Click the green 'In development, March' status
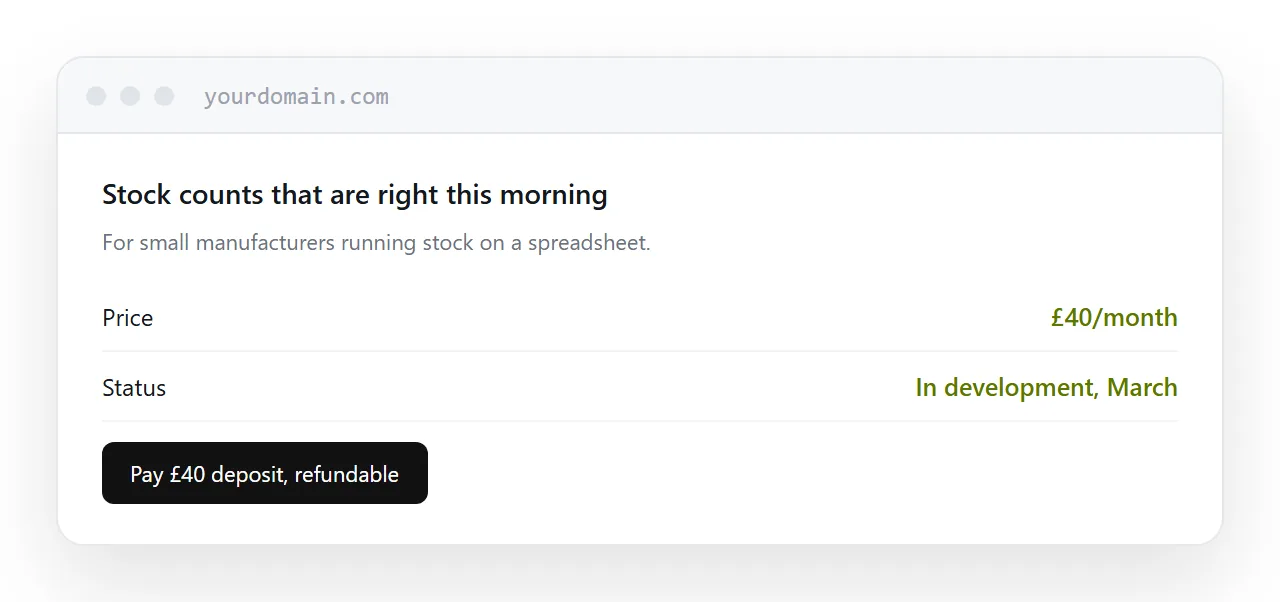This screenshot has width=1280, height=602. click(1046, 388)
